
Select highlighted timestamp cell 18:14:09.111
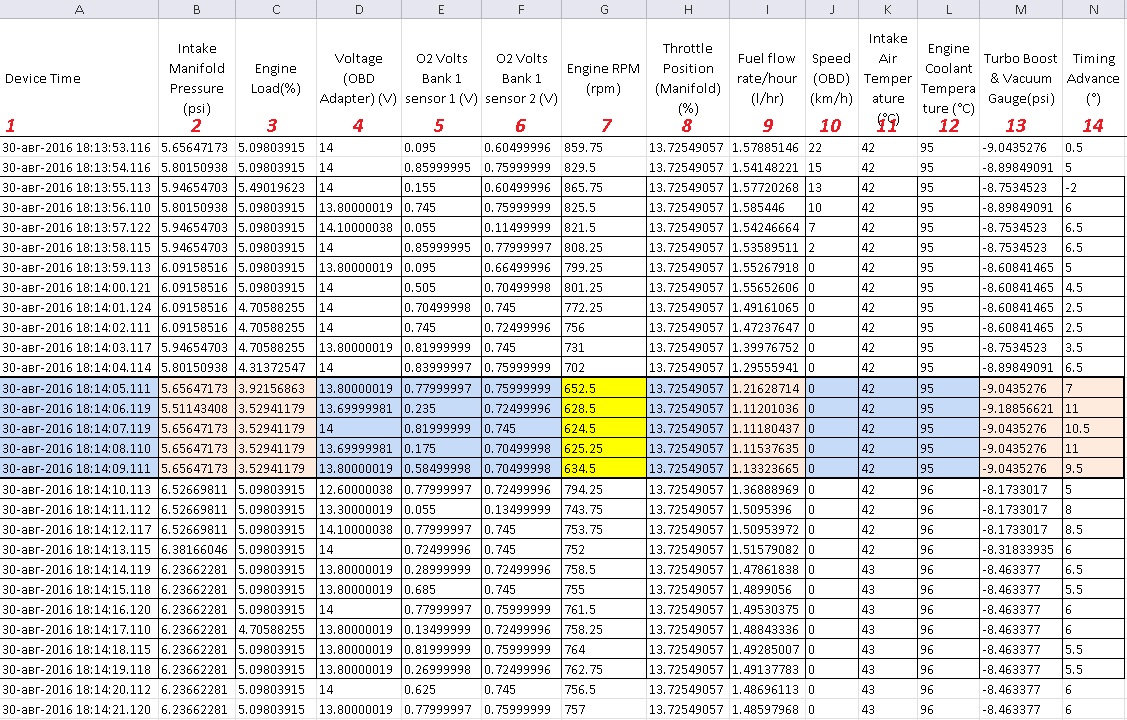pyautogui.click(x=79, y=468)
